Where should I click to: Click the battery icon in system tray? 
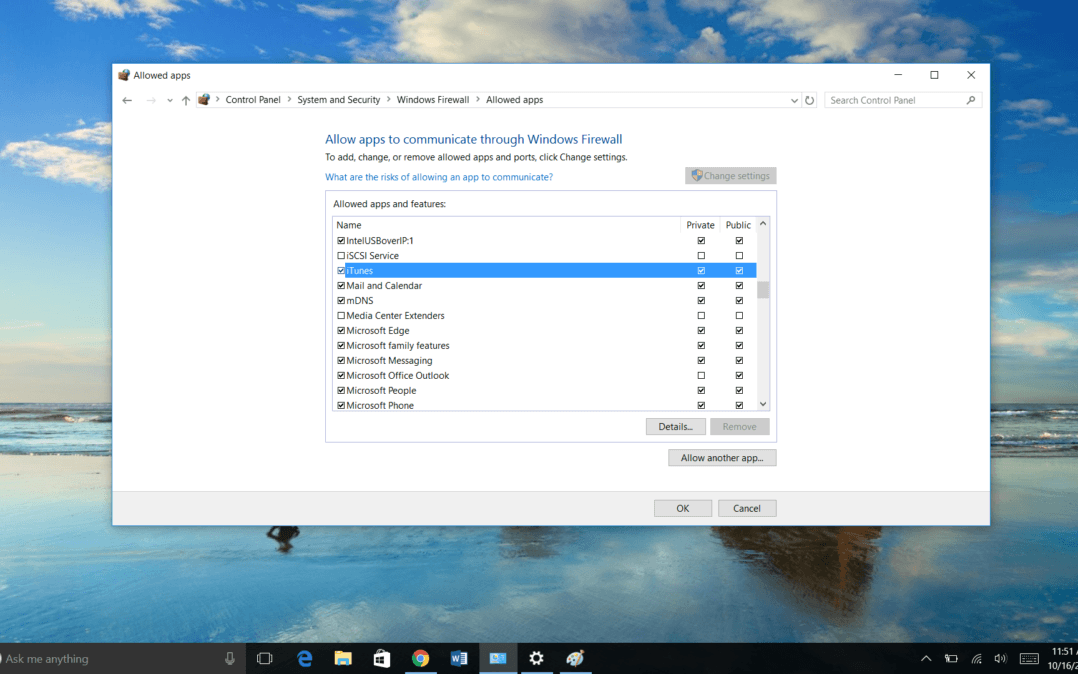[951, 659]
